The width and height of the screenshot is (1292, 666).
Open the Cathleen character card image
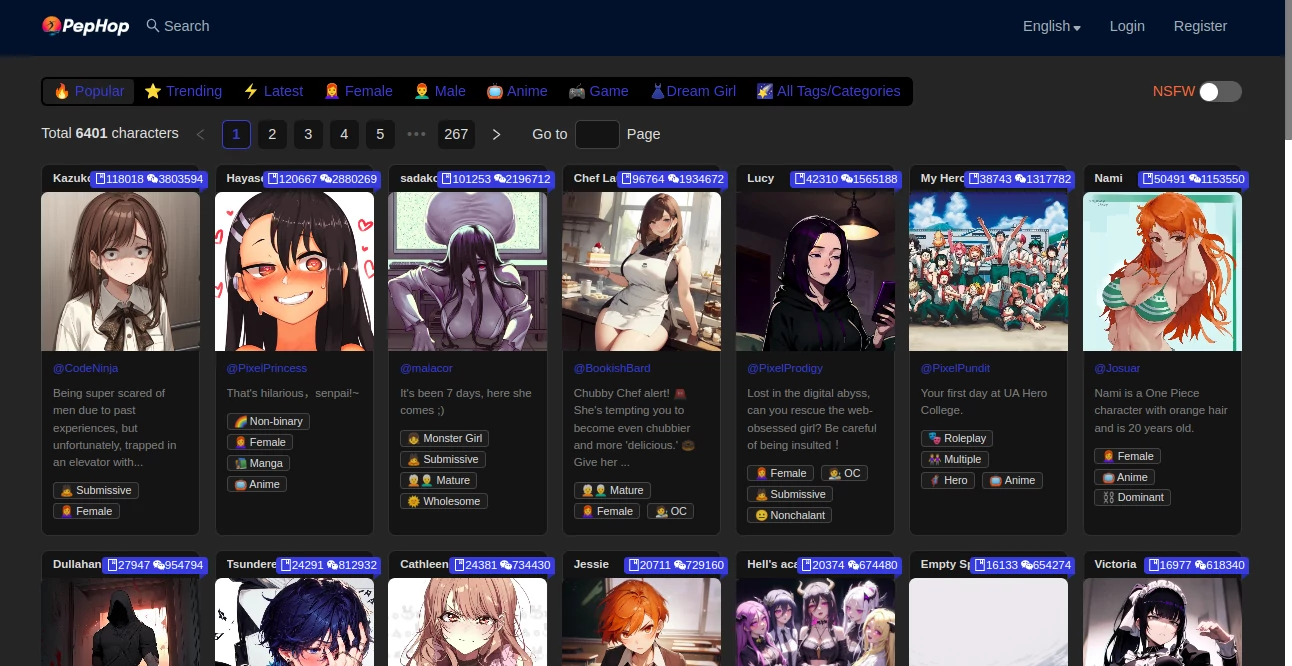tap(467, 622)
